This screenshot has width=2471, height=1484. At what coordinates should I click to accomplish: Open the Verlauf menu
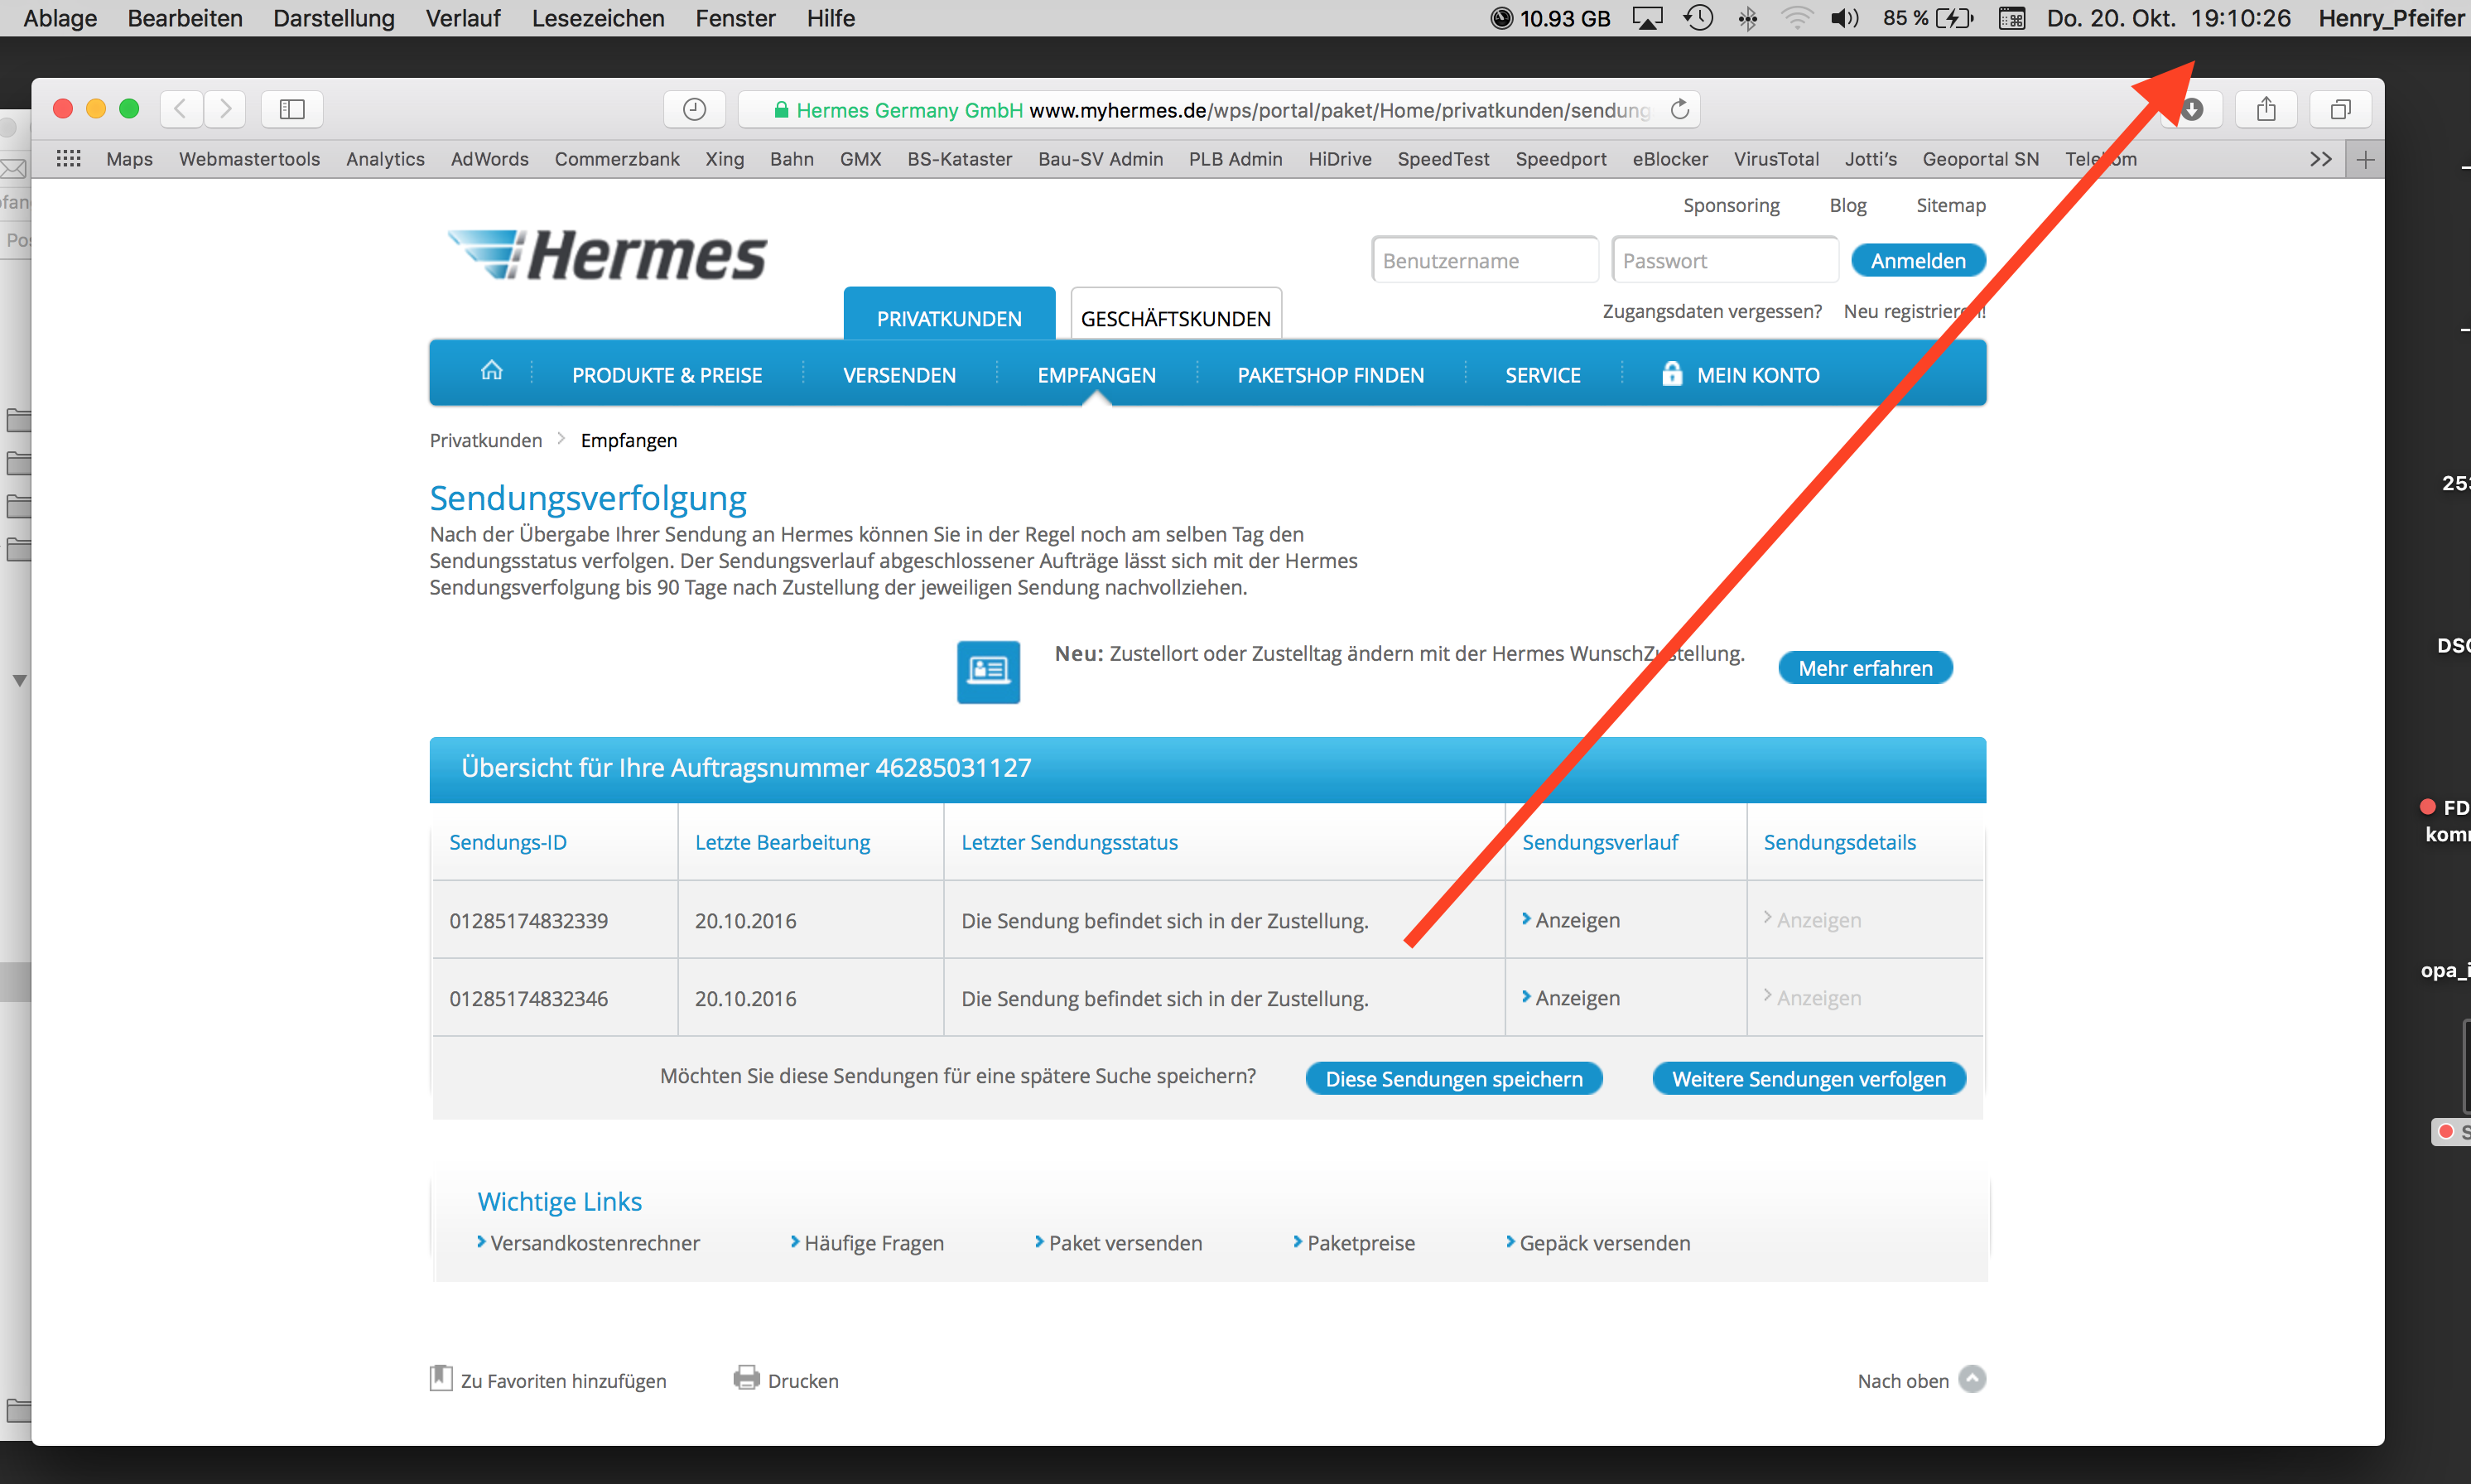point(463,18)
